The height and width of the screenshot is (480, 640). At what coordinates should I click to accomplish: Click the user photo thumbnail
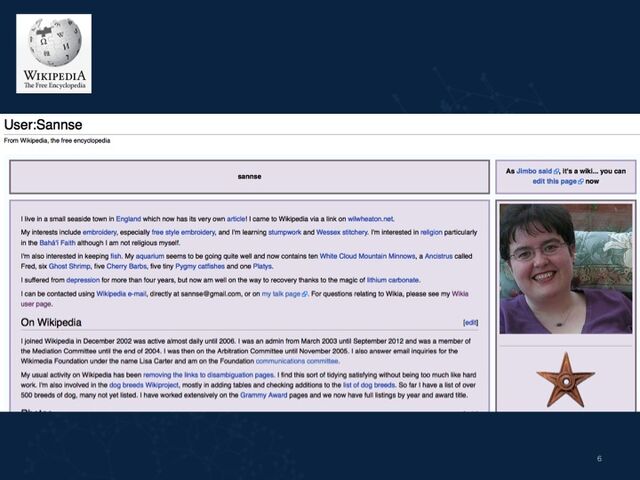click(x=566, y=269)
